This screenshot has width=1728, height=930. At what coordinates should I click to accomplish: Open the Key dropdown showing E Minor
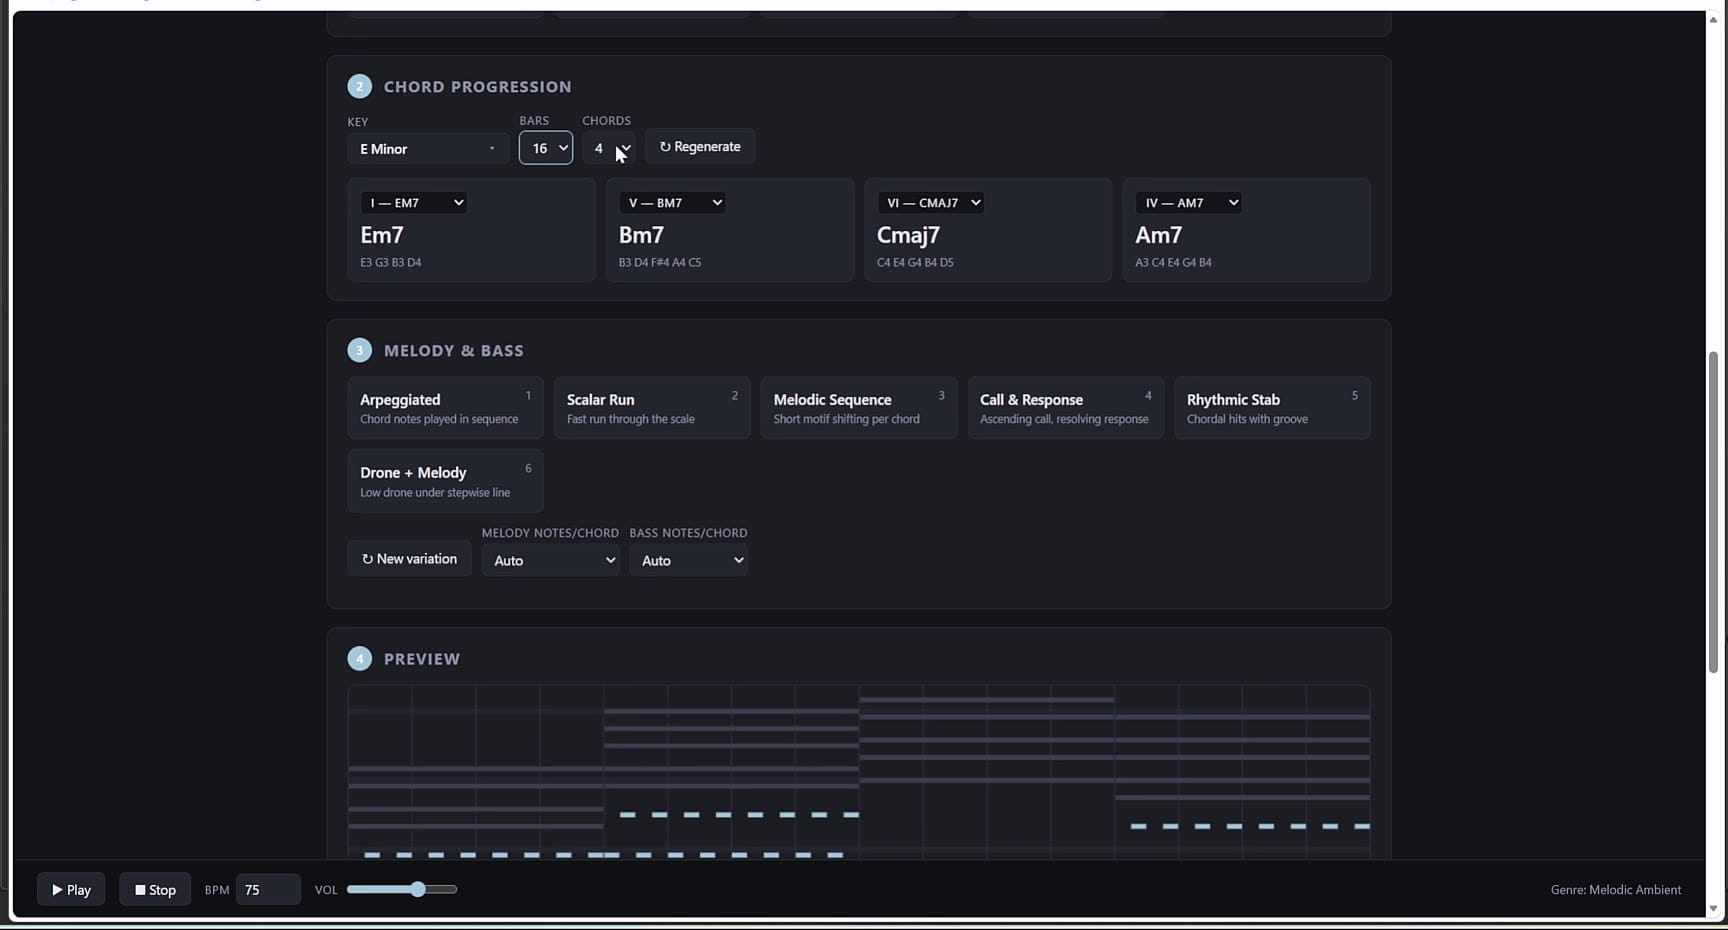pyautogui.click(x=428, y=149)
